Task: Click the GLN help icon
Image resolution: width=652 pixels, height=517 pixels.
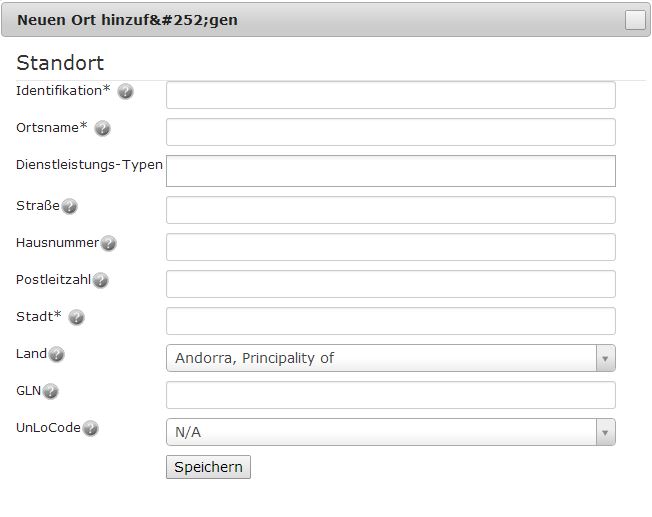Action: pos(50,391)
